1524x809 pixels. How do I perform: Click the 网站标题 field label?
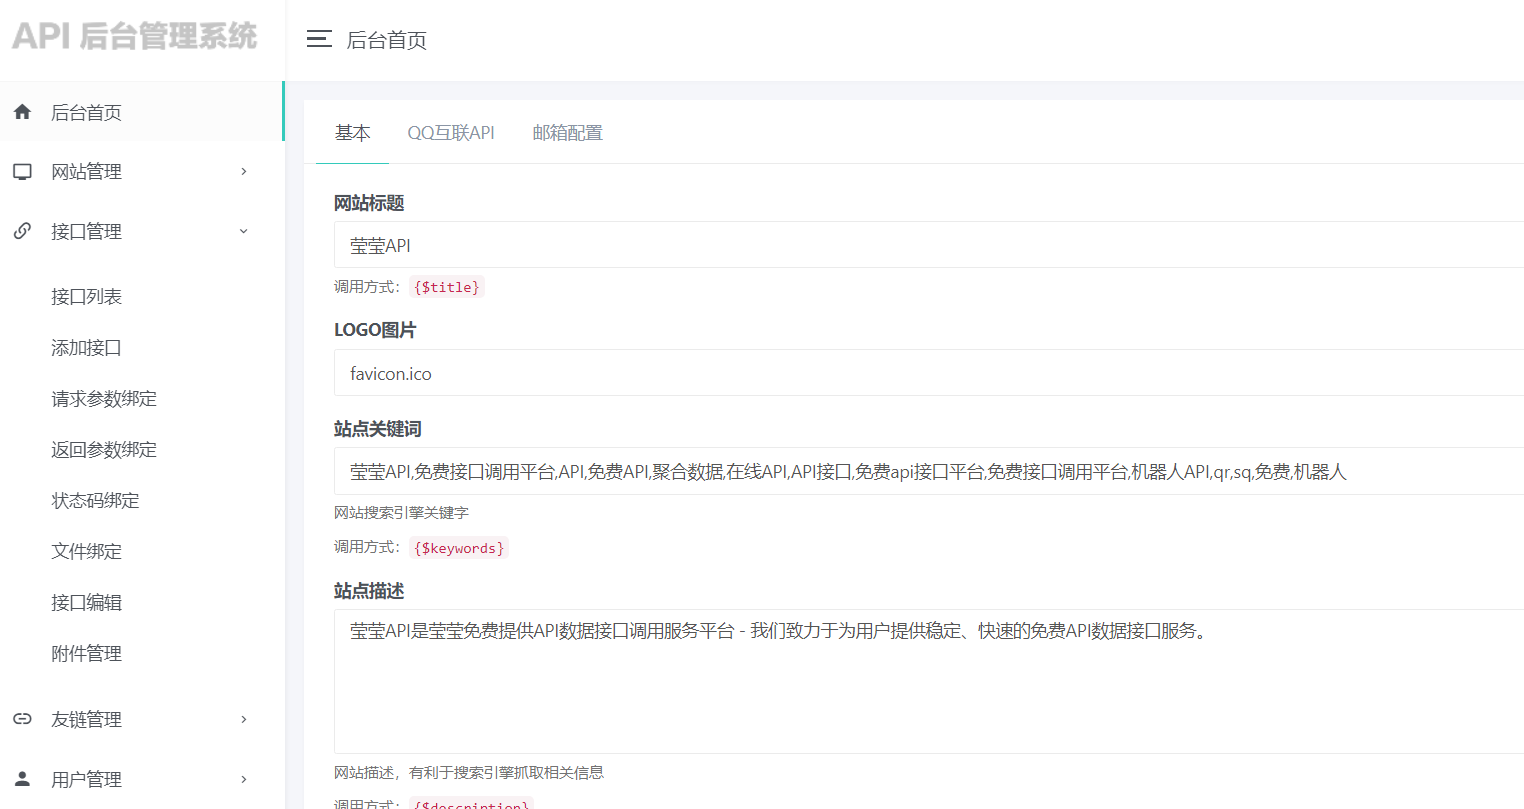click(x=369, y=203)
